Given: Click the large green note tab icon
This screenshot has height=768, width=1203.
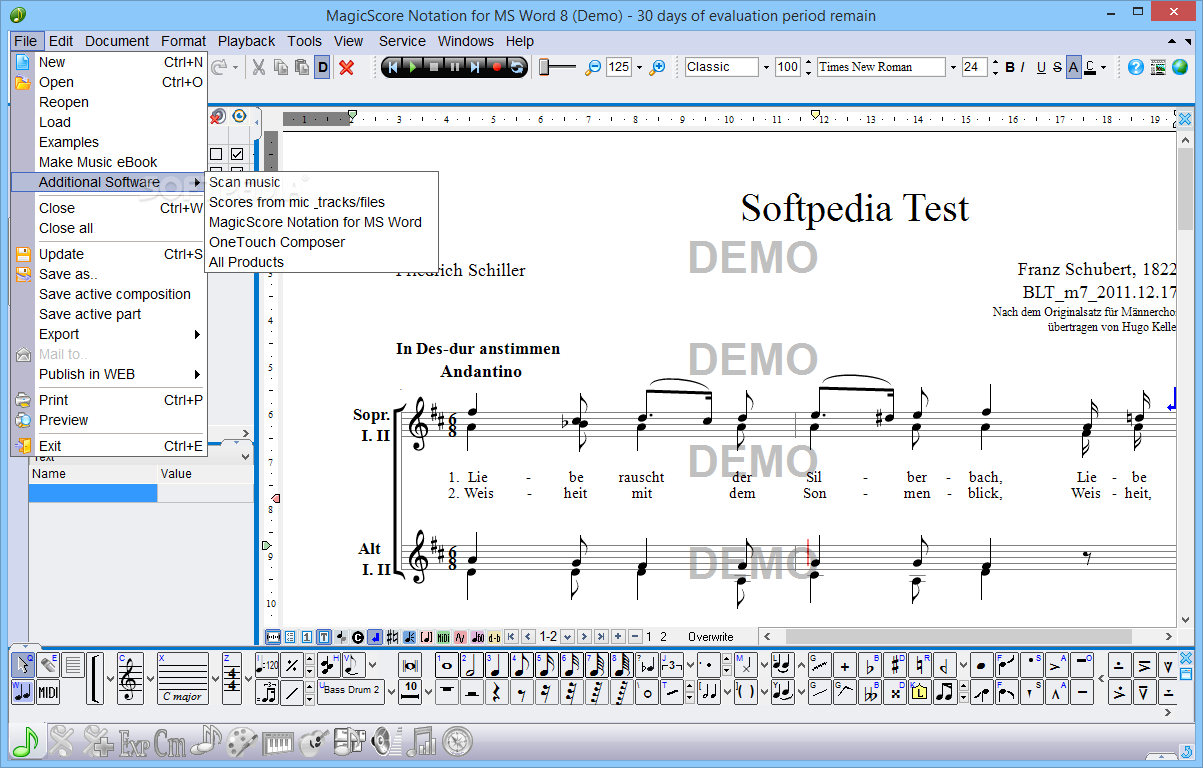Looking at the screenshot, I should coord(24,740).
